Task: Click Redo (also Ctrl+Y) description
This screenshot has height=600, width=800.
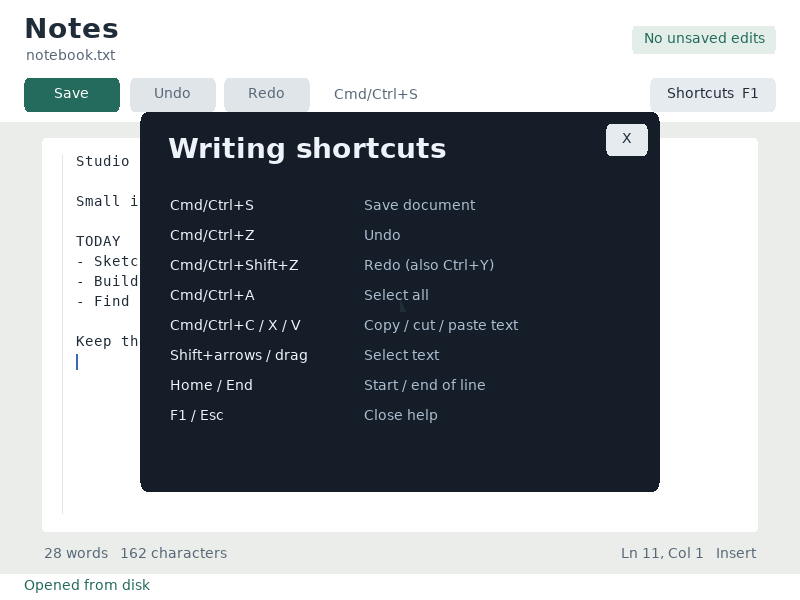Action: (x=429, y=265)
